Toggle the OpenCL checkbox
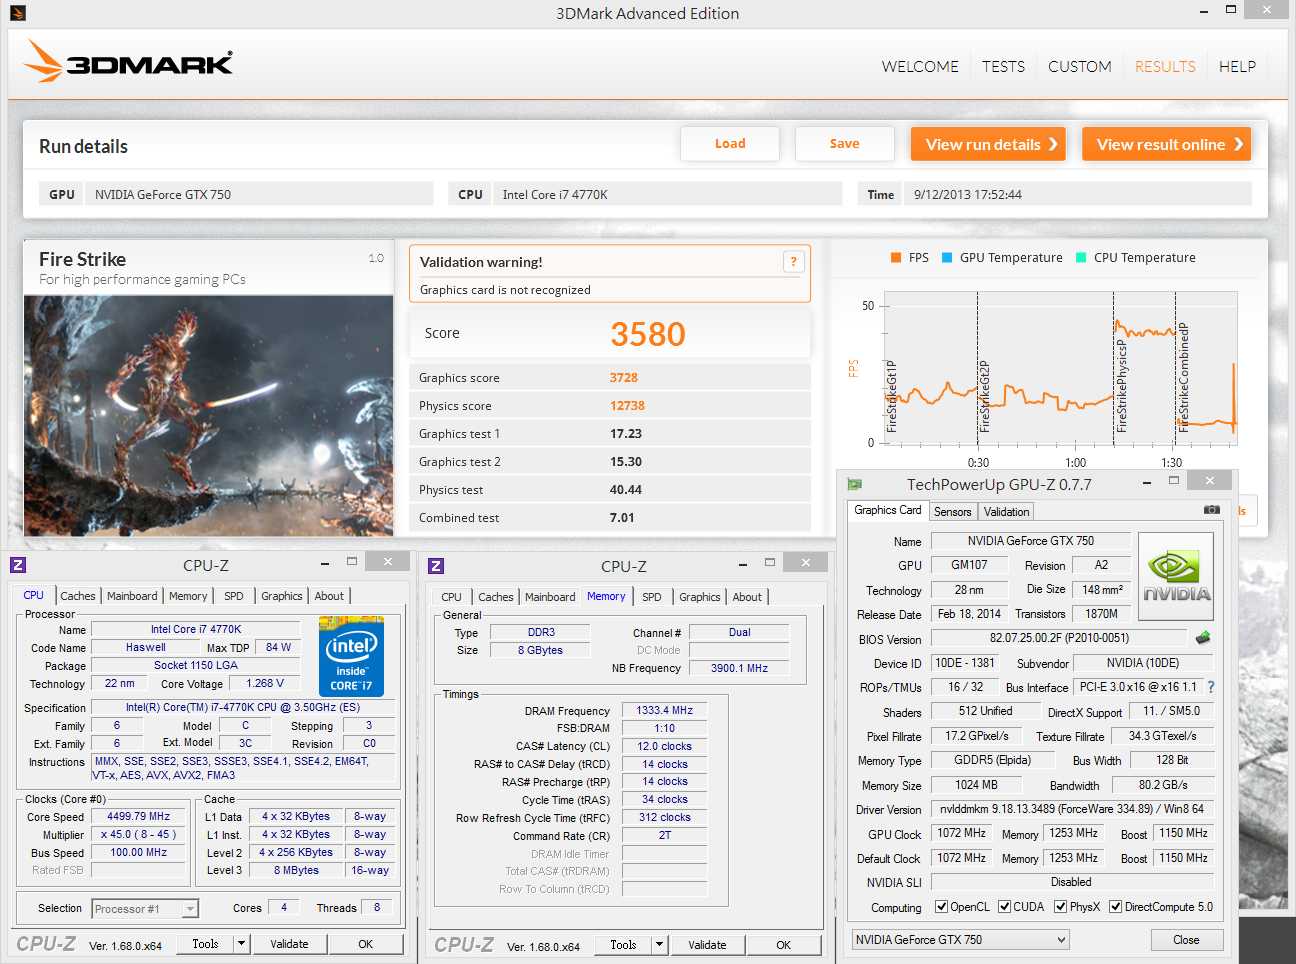 [941, 907]
